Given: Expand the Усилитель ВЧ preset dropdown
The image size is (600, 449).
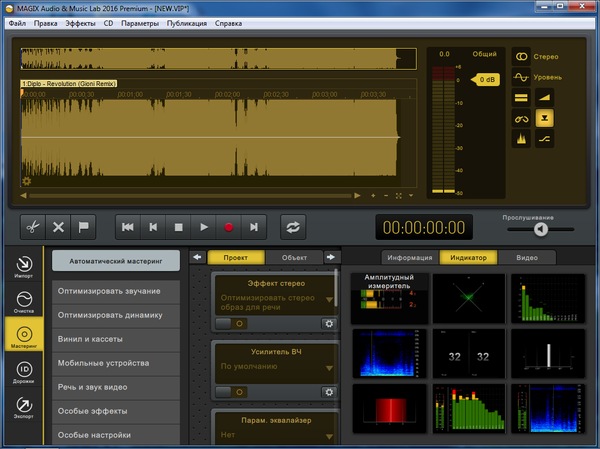Looking at the screenshot, I should 328,367.
